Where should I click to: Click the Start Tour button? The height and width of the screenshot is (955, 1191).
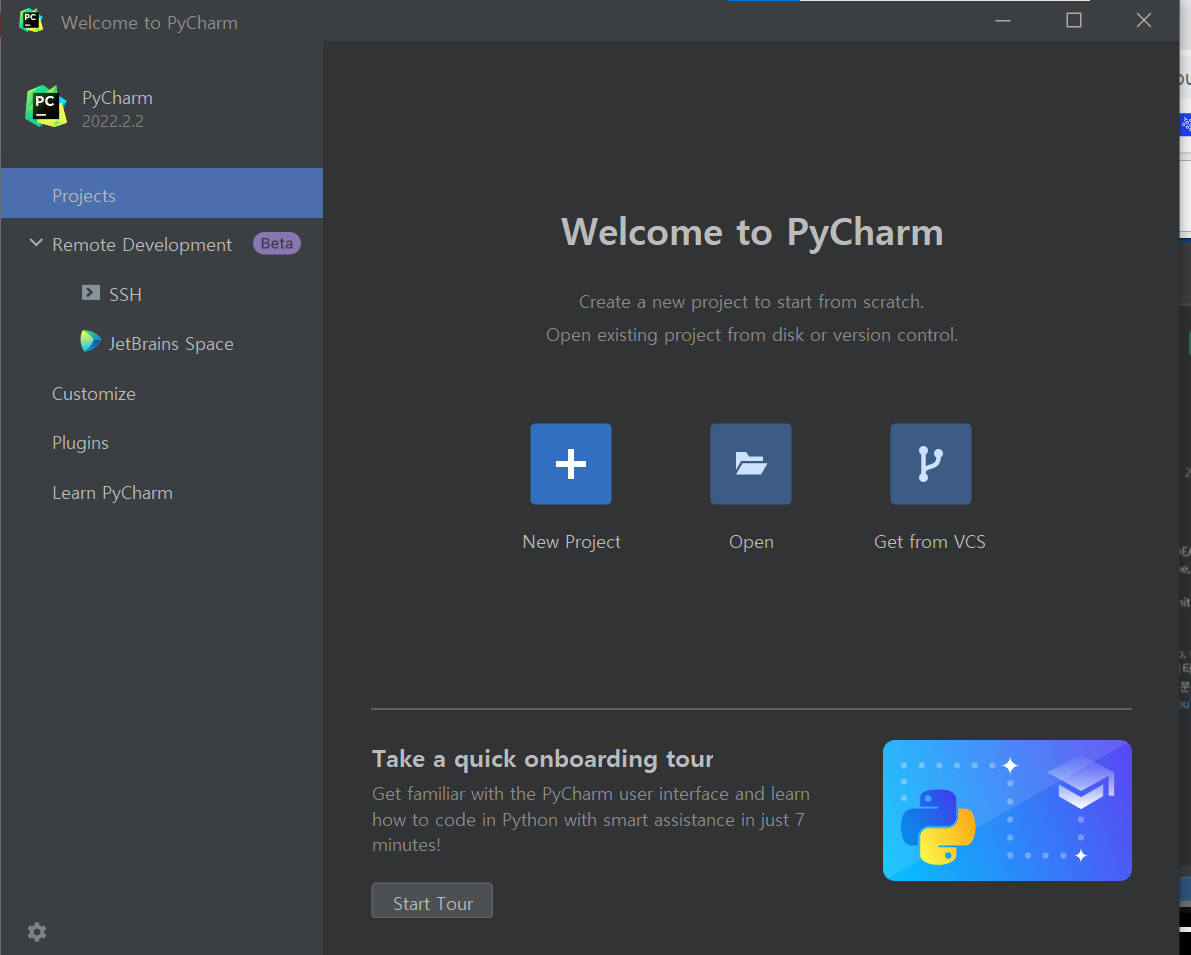432,901
